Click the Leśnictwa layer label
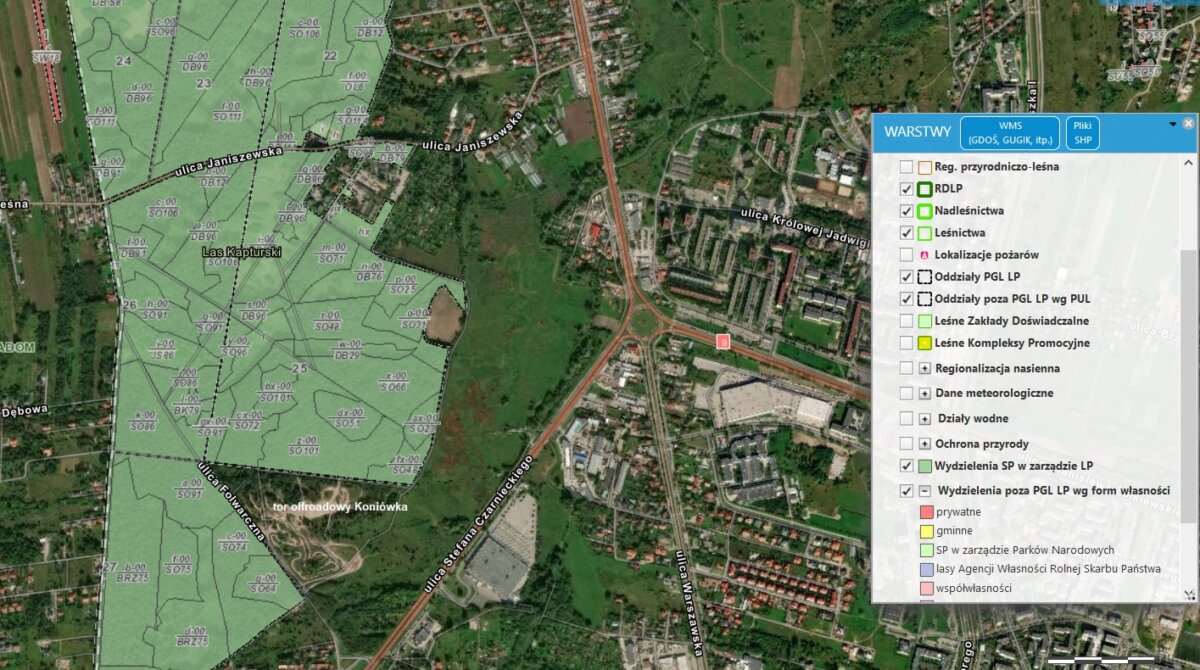 click(x=961, y=233)
